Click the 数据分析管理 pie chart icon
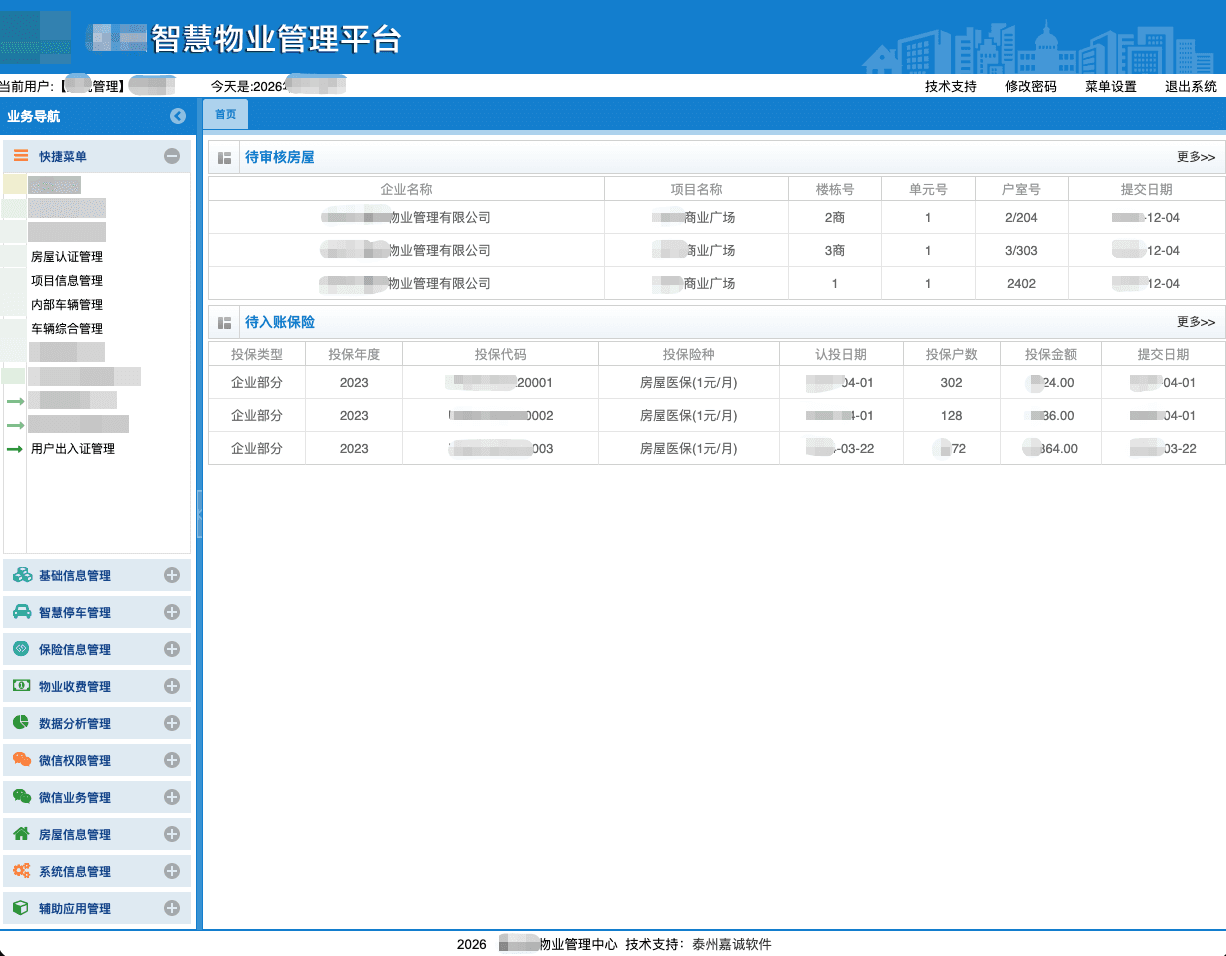1226x956 pixels. (21, 723)
